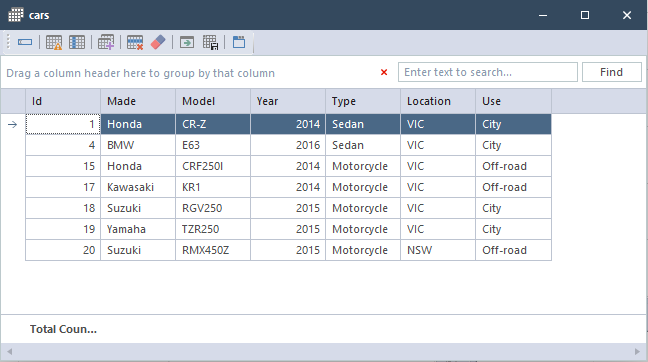The image size is (648, 362).
Task: Click the group-by panel hint text
Action: tap(141, 73)
